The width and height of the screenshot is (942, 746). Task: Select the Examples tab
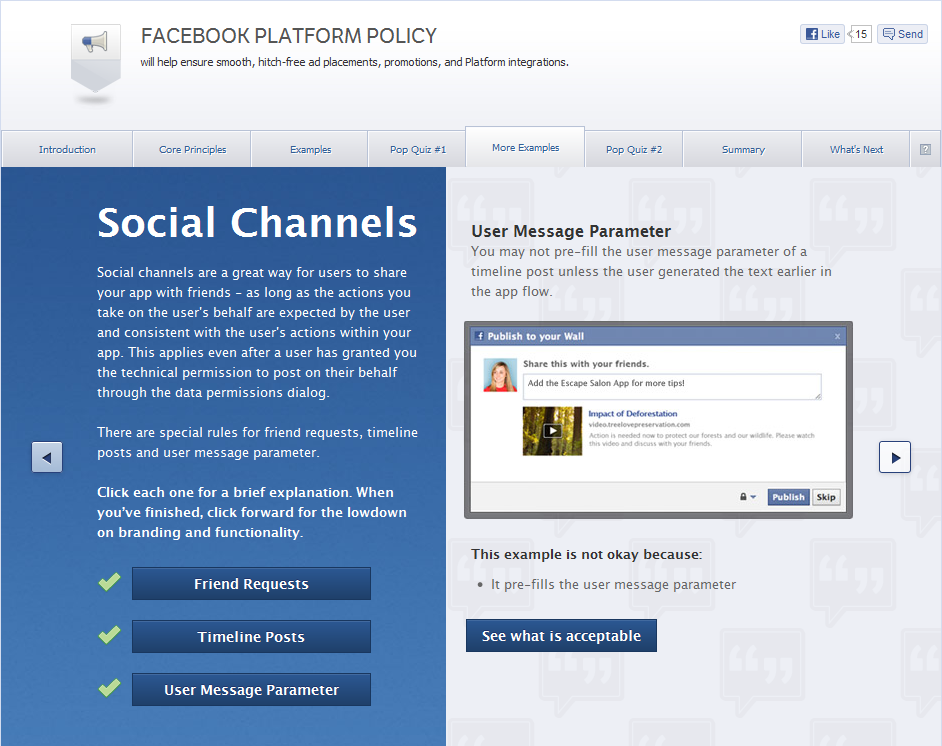point(310,150)
